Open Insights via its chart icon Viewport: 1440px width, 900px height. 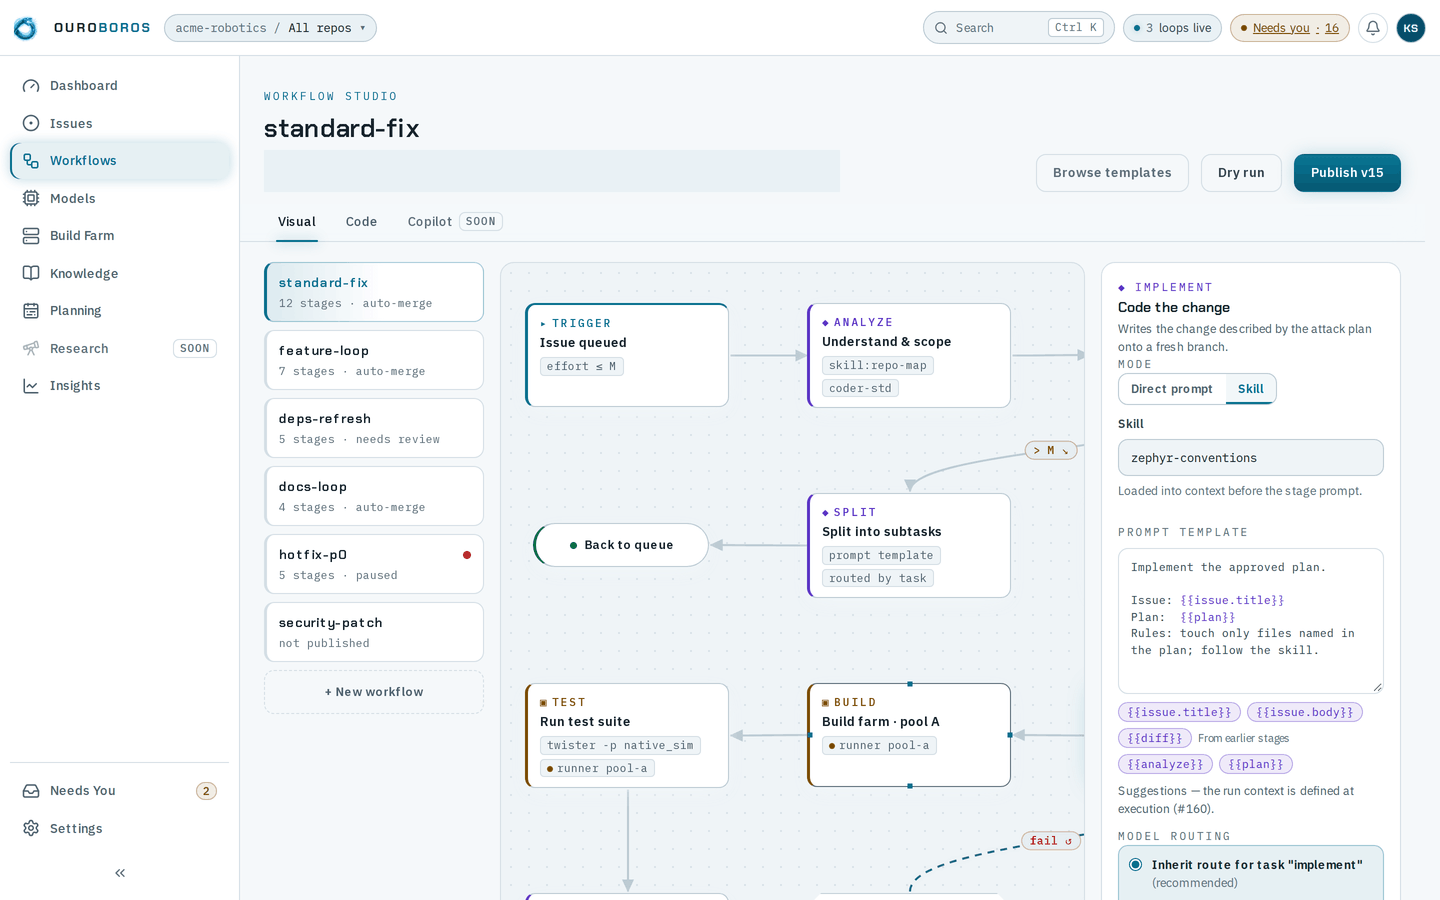point(31,386)
